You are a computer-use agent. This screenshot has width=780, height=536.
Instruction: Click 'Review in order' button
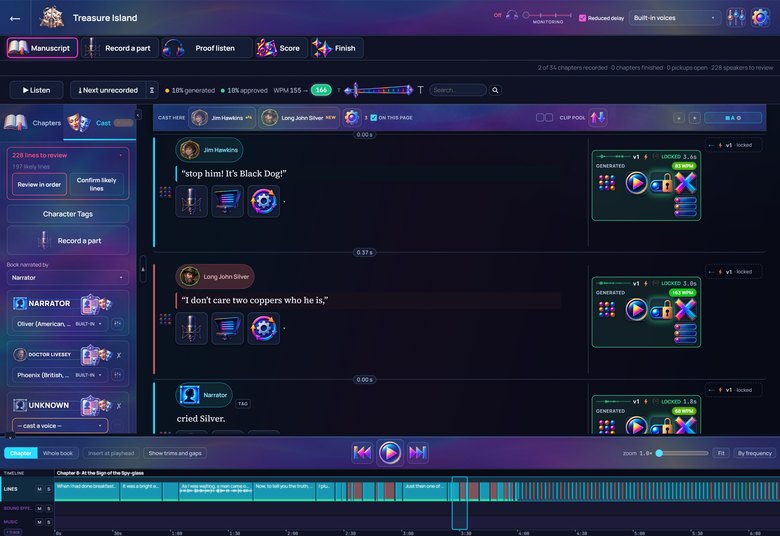(x=39, y=185)
